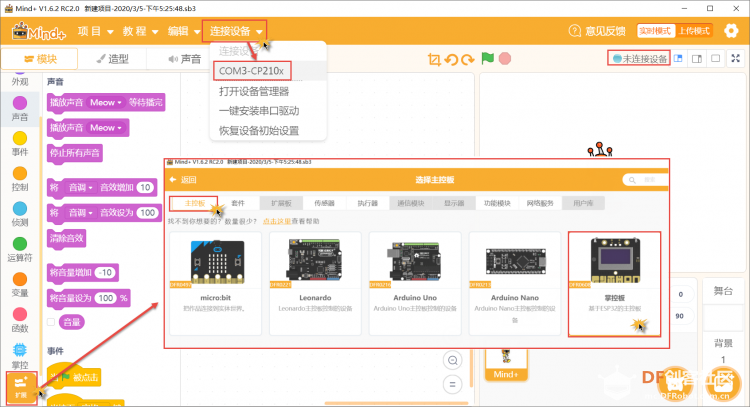Open Meow dropdown in second 播放声音 block
Image resolution: width=750 pixels, height=407 pixels.
106,128
